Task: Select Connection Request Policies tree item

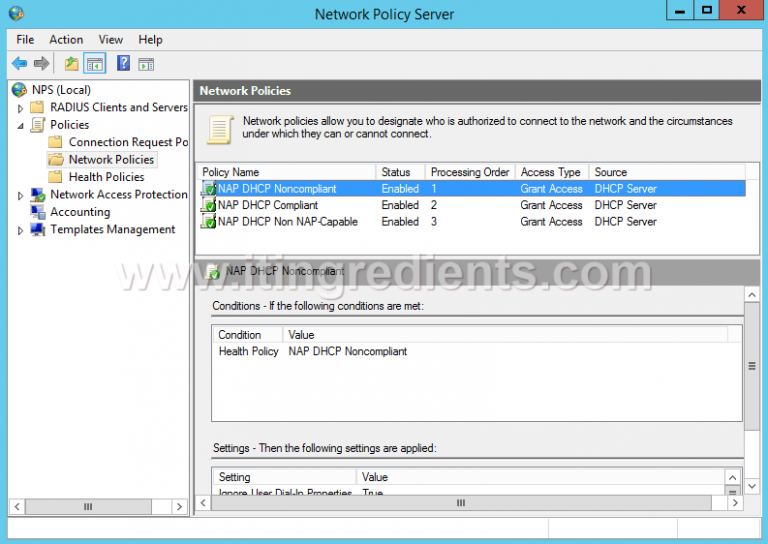Action: [128, 142]
